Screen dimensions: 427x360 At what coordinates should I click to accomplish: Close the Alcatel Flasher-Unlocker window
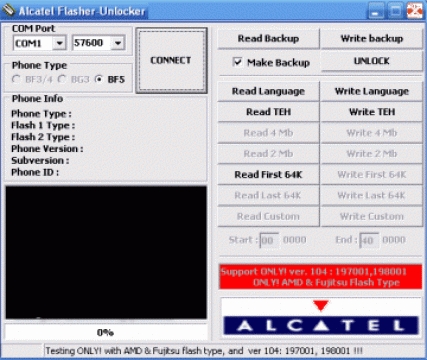pyautogui.click(x=415, y=11)
